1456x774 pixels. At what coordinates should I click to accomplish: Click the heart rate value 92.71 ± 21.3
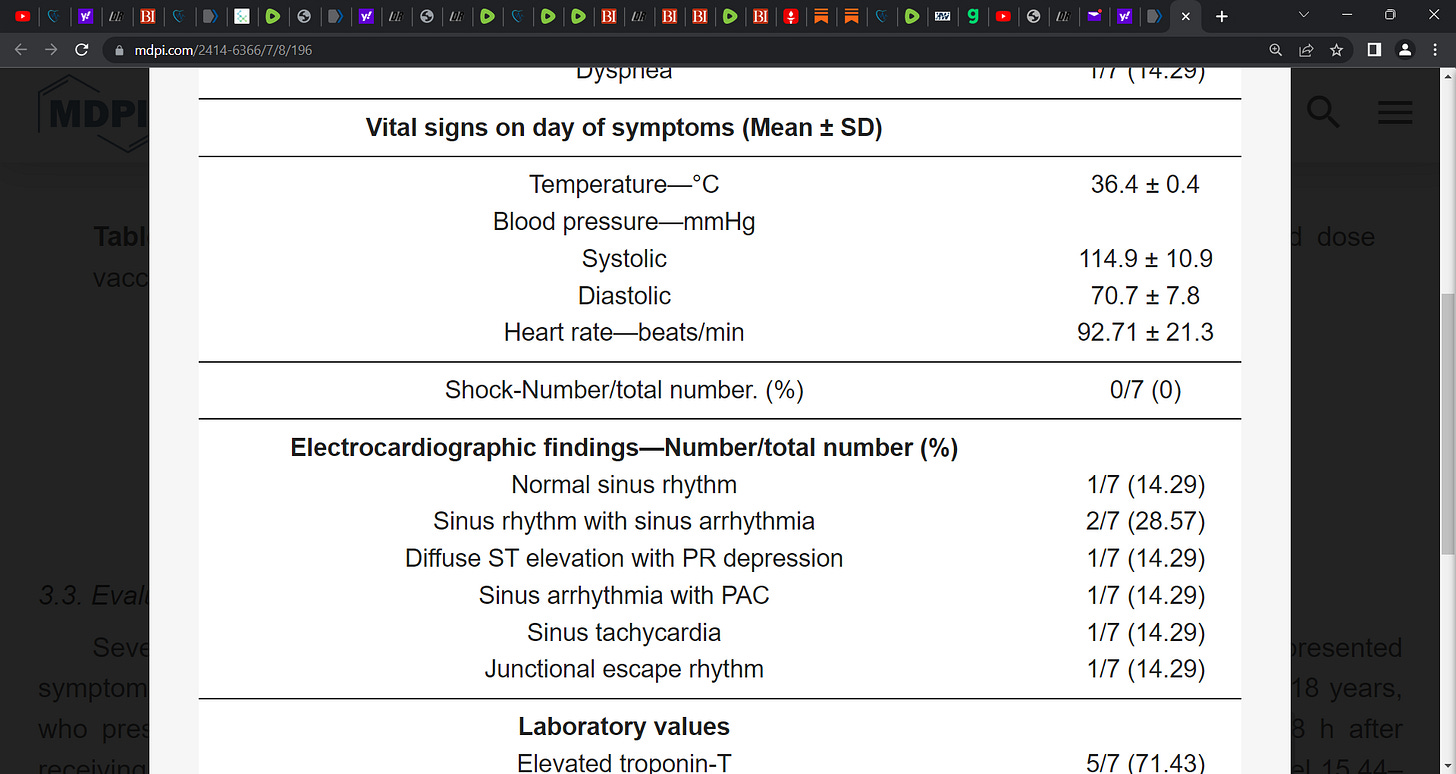(x=1145, y=333)
